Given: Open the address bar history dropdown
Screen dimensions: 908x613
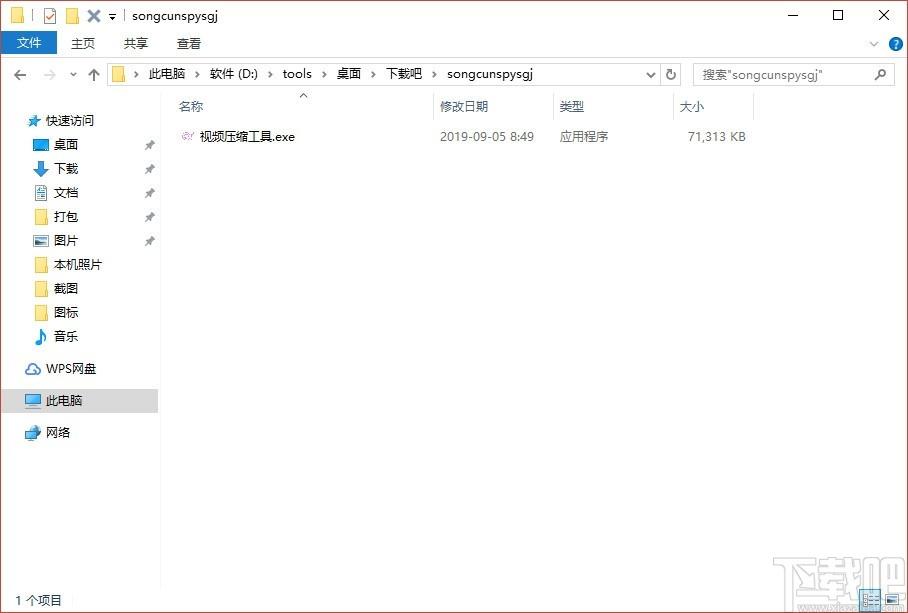Looking at the screenshot, I should pos(650,75).
